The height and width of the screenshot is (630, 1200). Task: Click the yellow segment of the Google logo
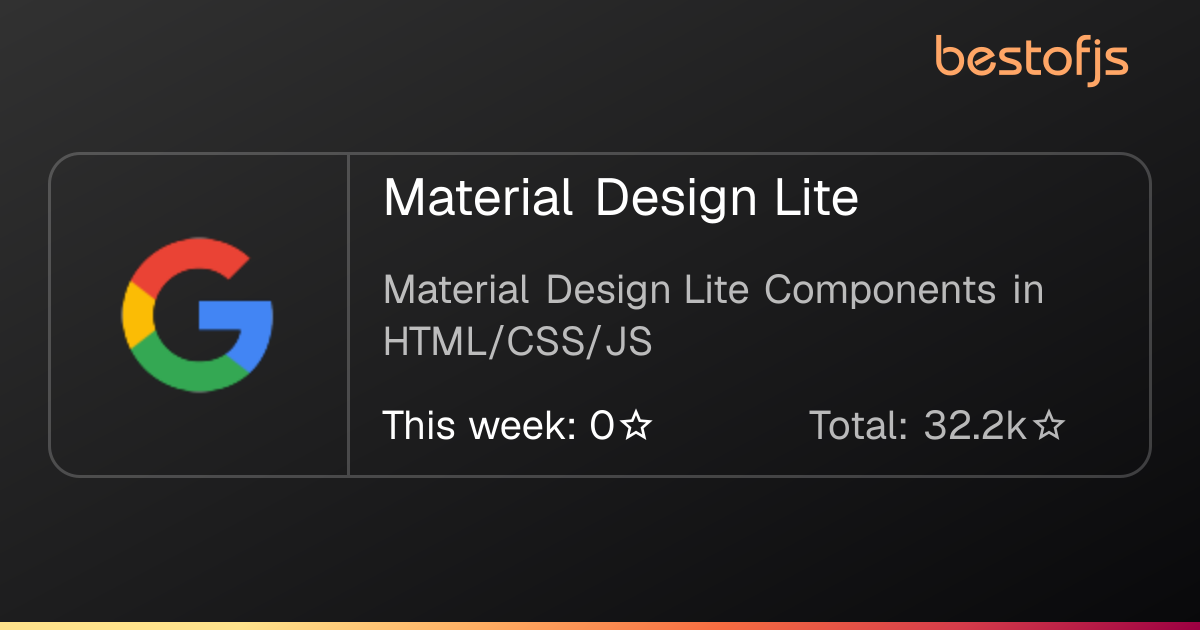click(136, 315)
